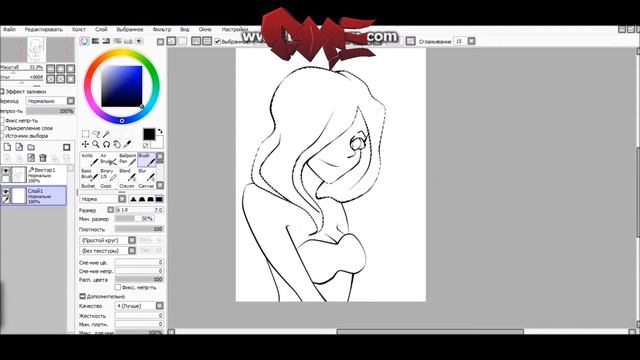Select the rotate view tool

pyautogui.click(x=107, y=144)
